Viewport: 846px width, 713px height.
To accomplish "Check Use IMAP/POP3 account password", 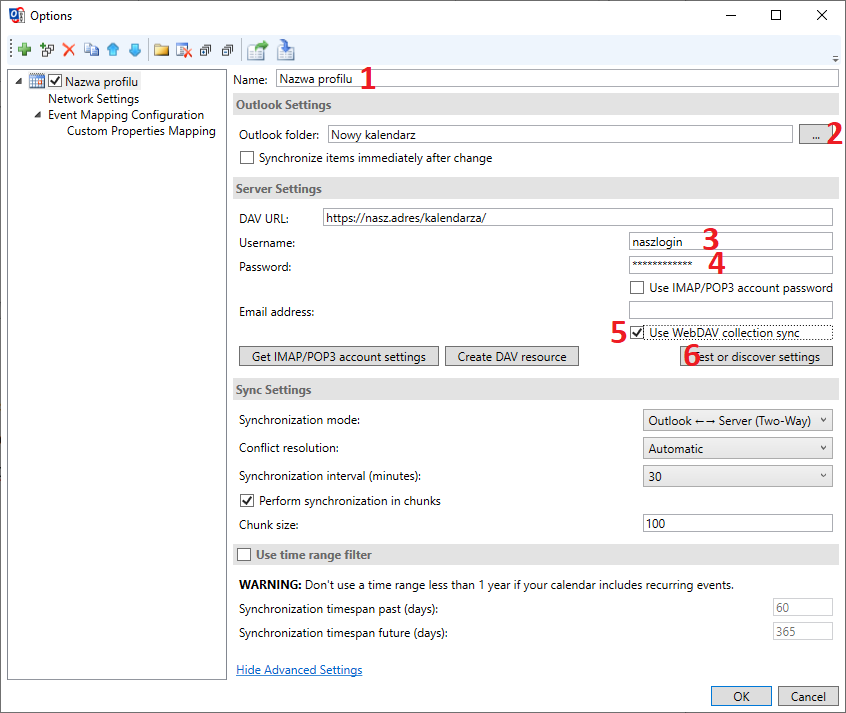I will pos(637,288).
